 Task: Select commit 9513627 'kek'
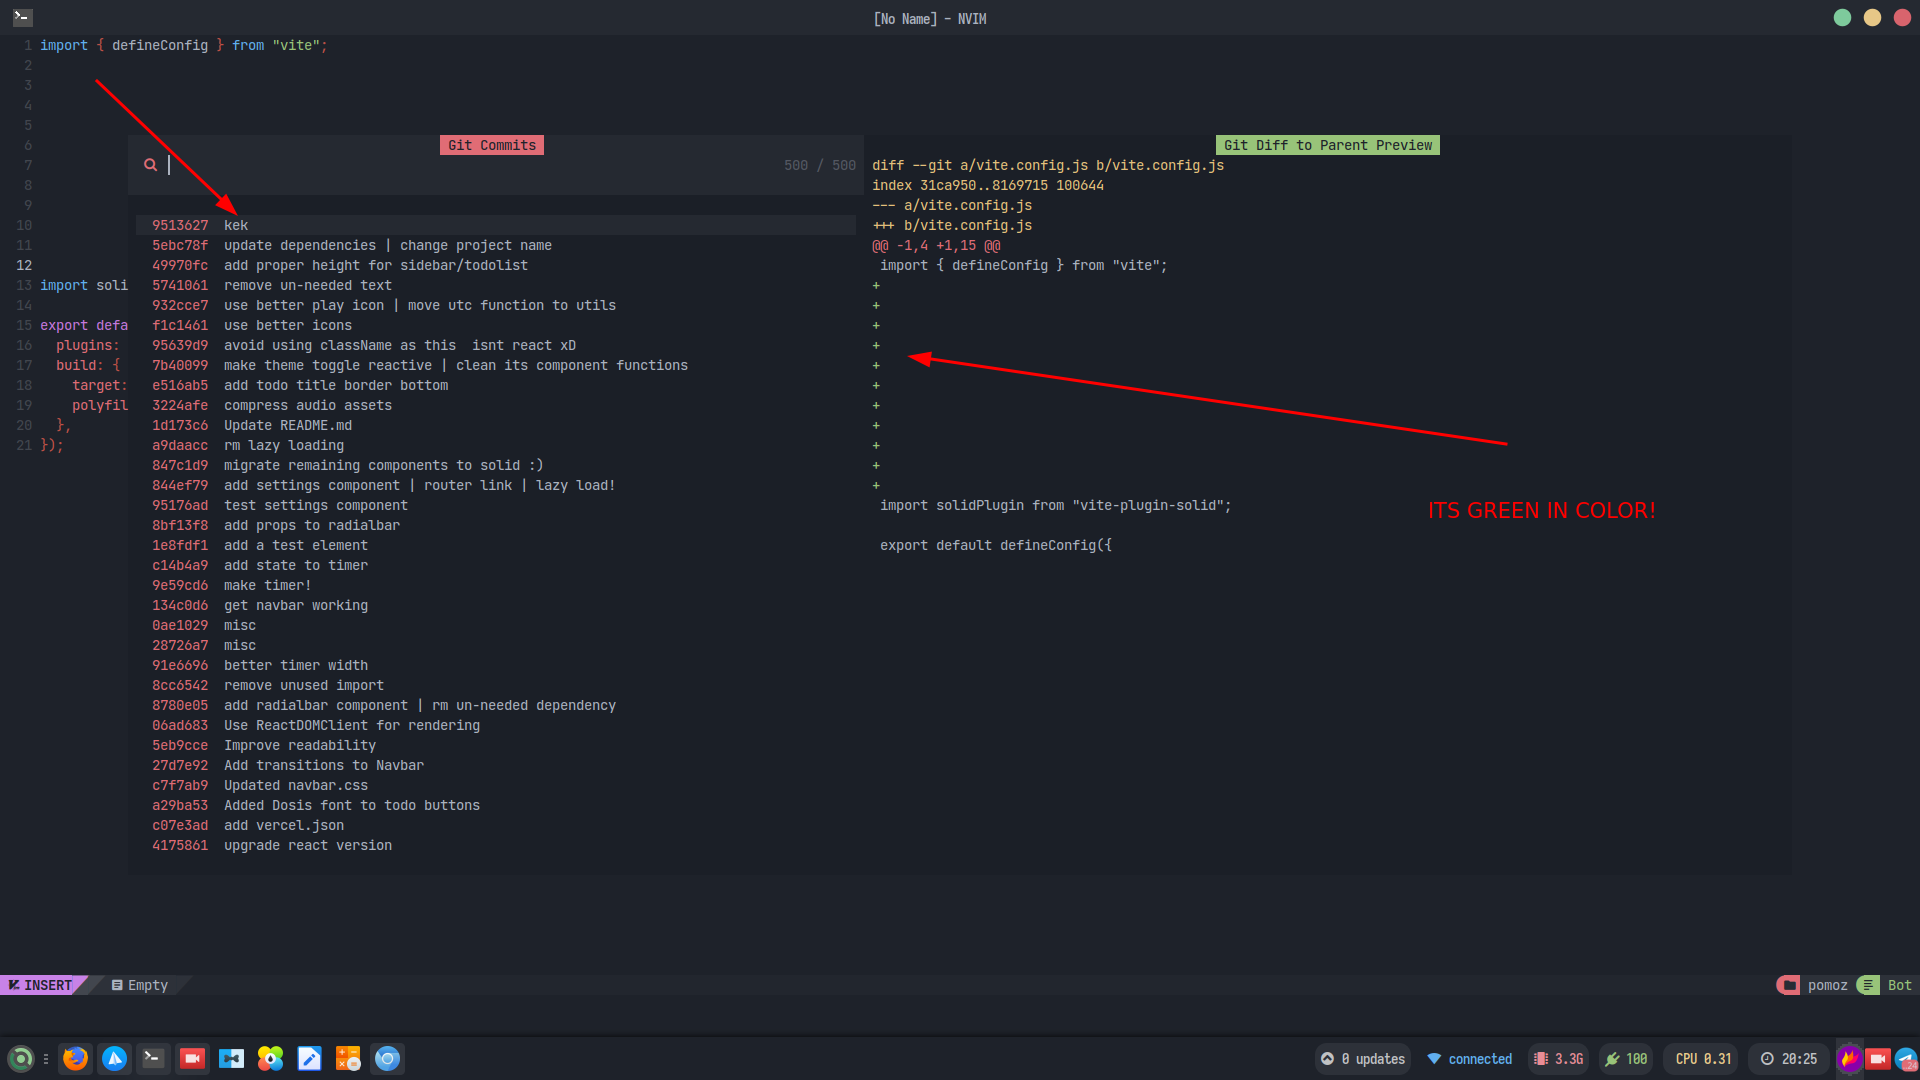(x=495, y=225)
